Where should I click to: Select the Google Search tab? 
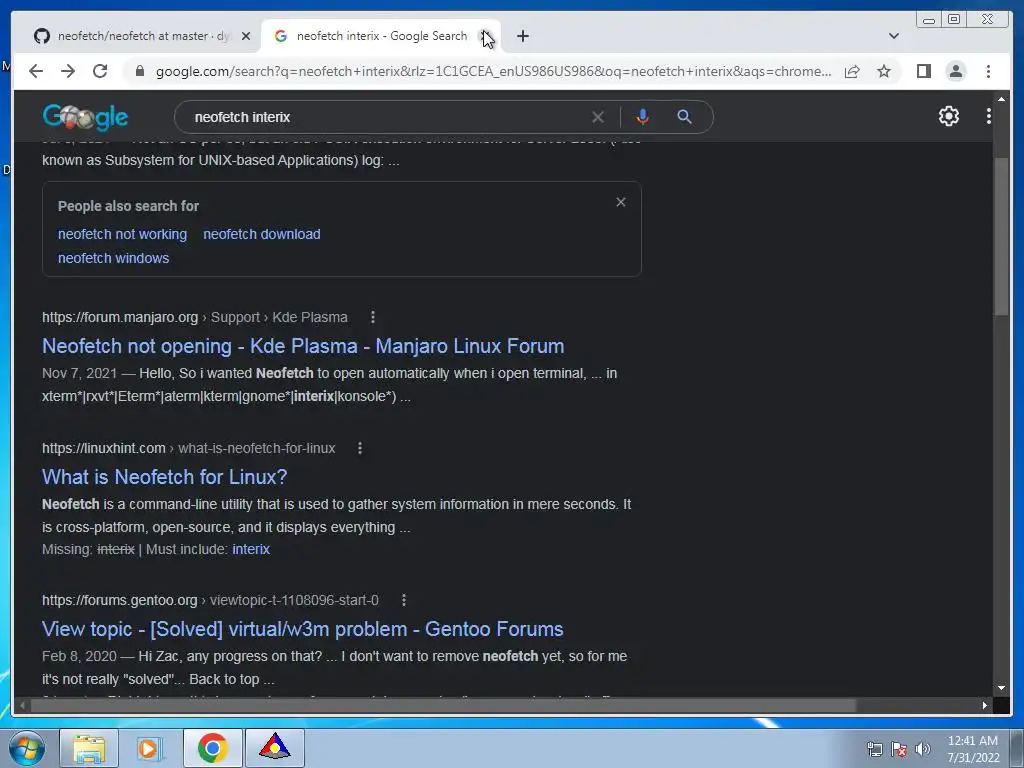point(382,37)
